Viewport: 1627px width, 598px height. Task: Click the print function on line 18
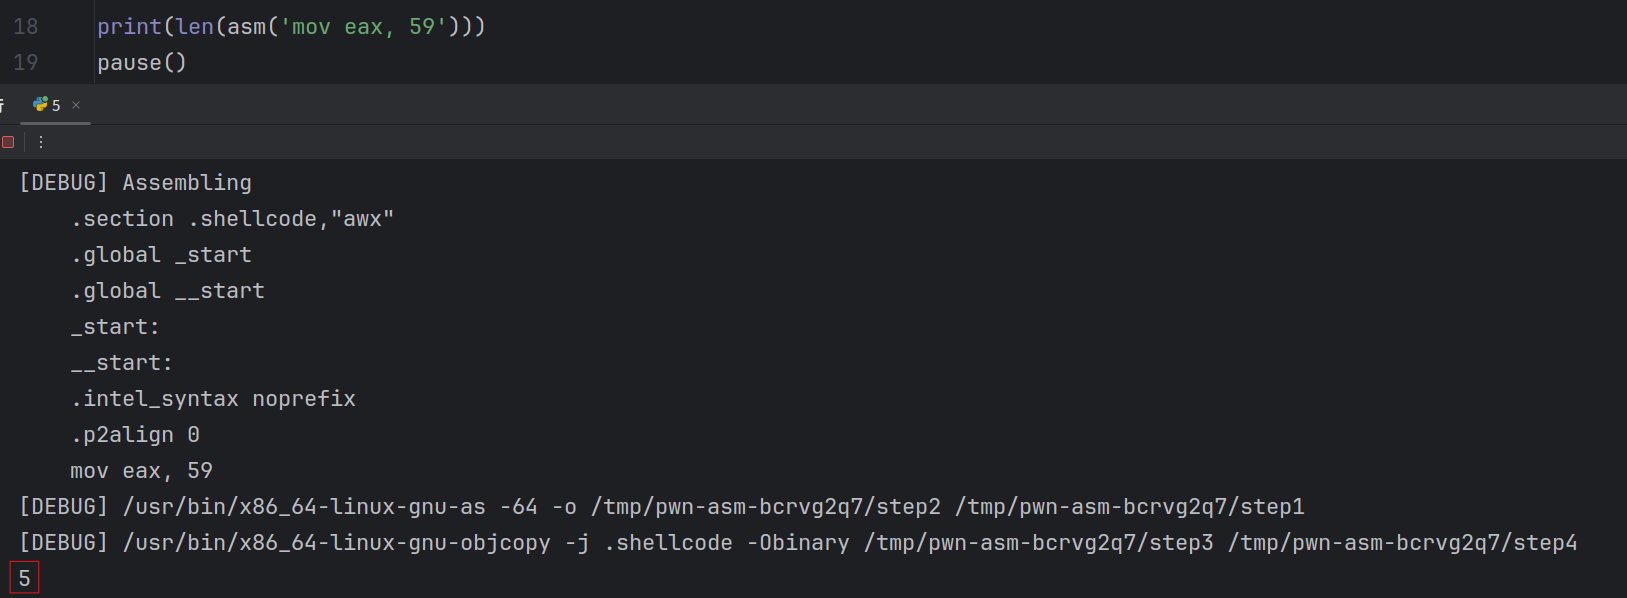click(x=129, y=26)
